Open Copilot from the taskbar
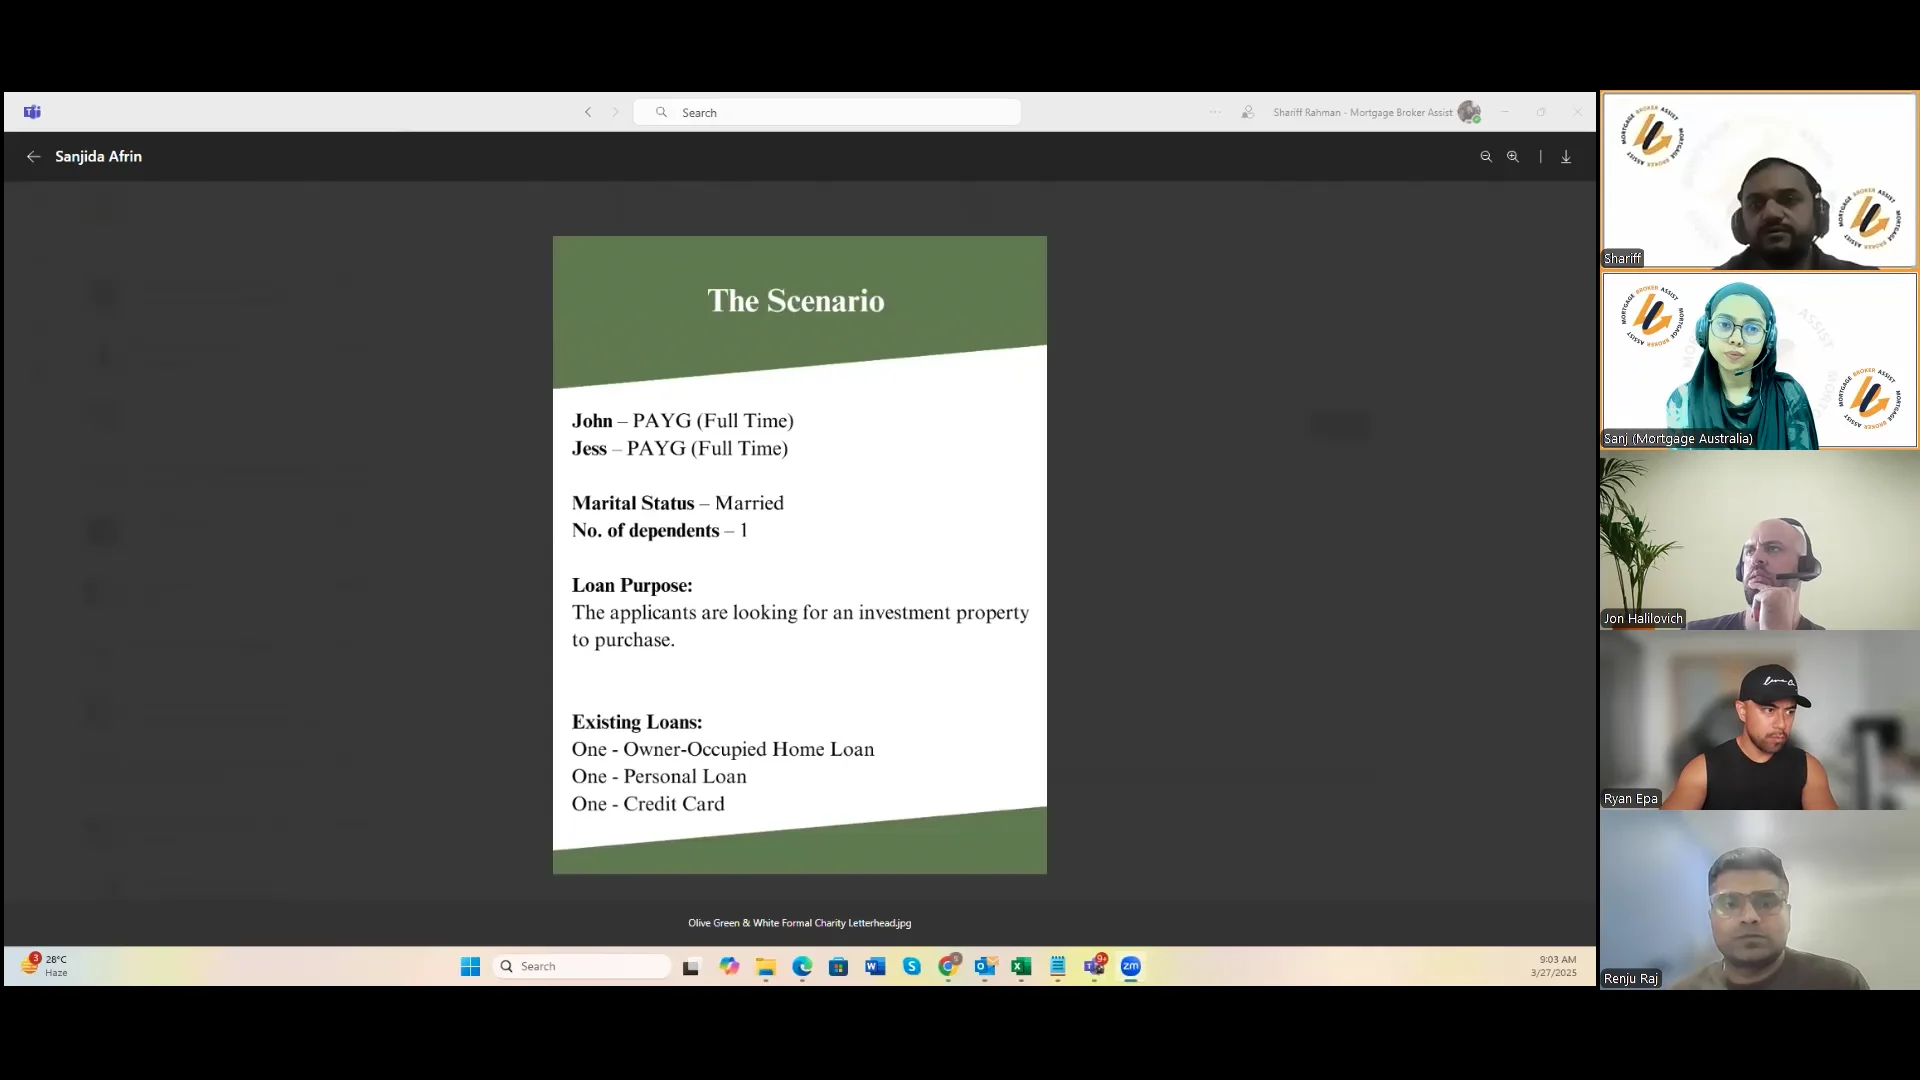Screen dimensions: 1920x1080 (730, 966)
